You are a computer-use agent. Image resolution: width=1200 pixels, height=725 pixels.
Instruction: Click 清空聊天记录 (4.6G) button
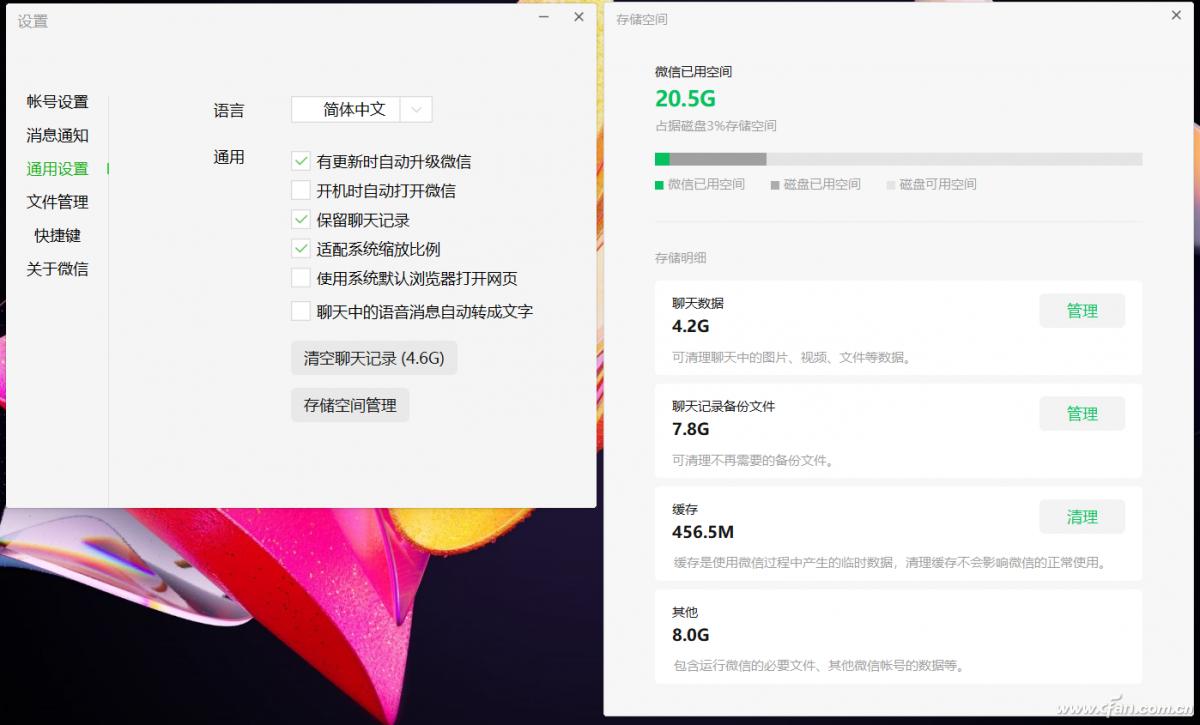pos(373,357)
